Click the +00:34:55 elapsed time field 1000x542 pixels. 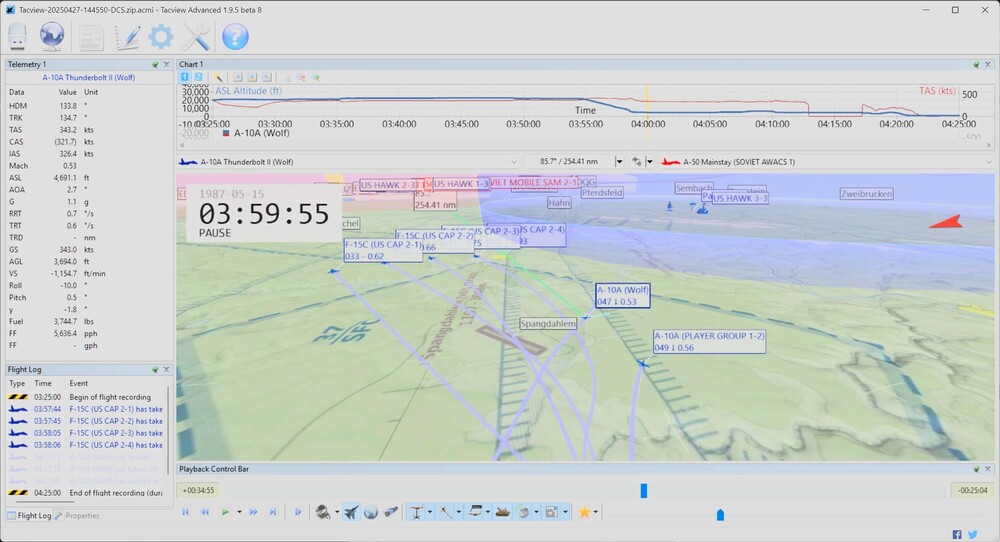198,490
